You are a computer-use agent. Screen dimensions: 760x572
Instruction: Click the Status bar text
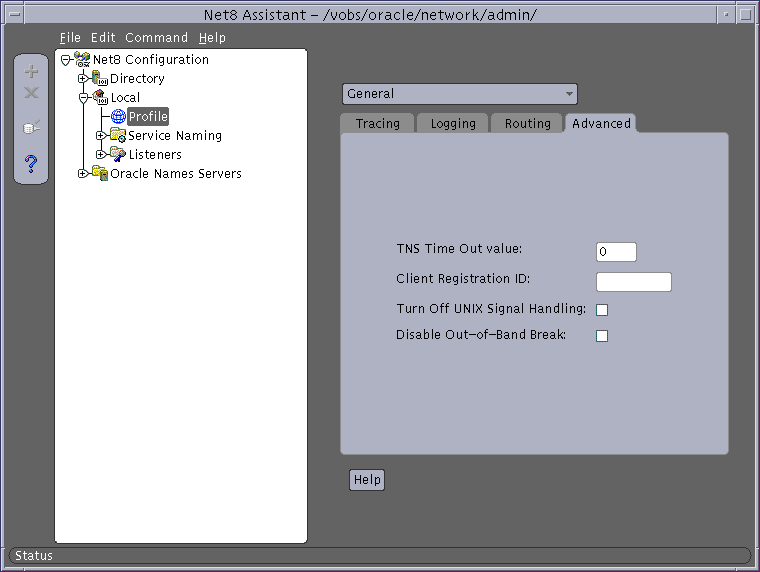point(33,556)
